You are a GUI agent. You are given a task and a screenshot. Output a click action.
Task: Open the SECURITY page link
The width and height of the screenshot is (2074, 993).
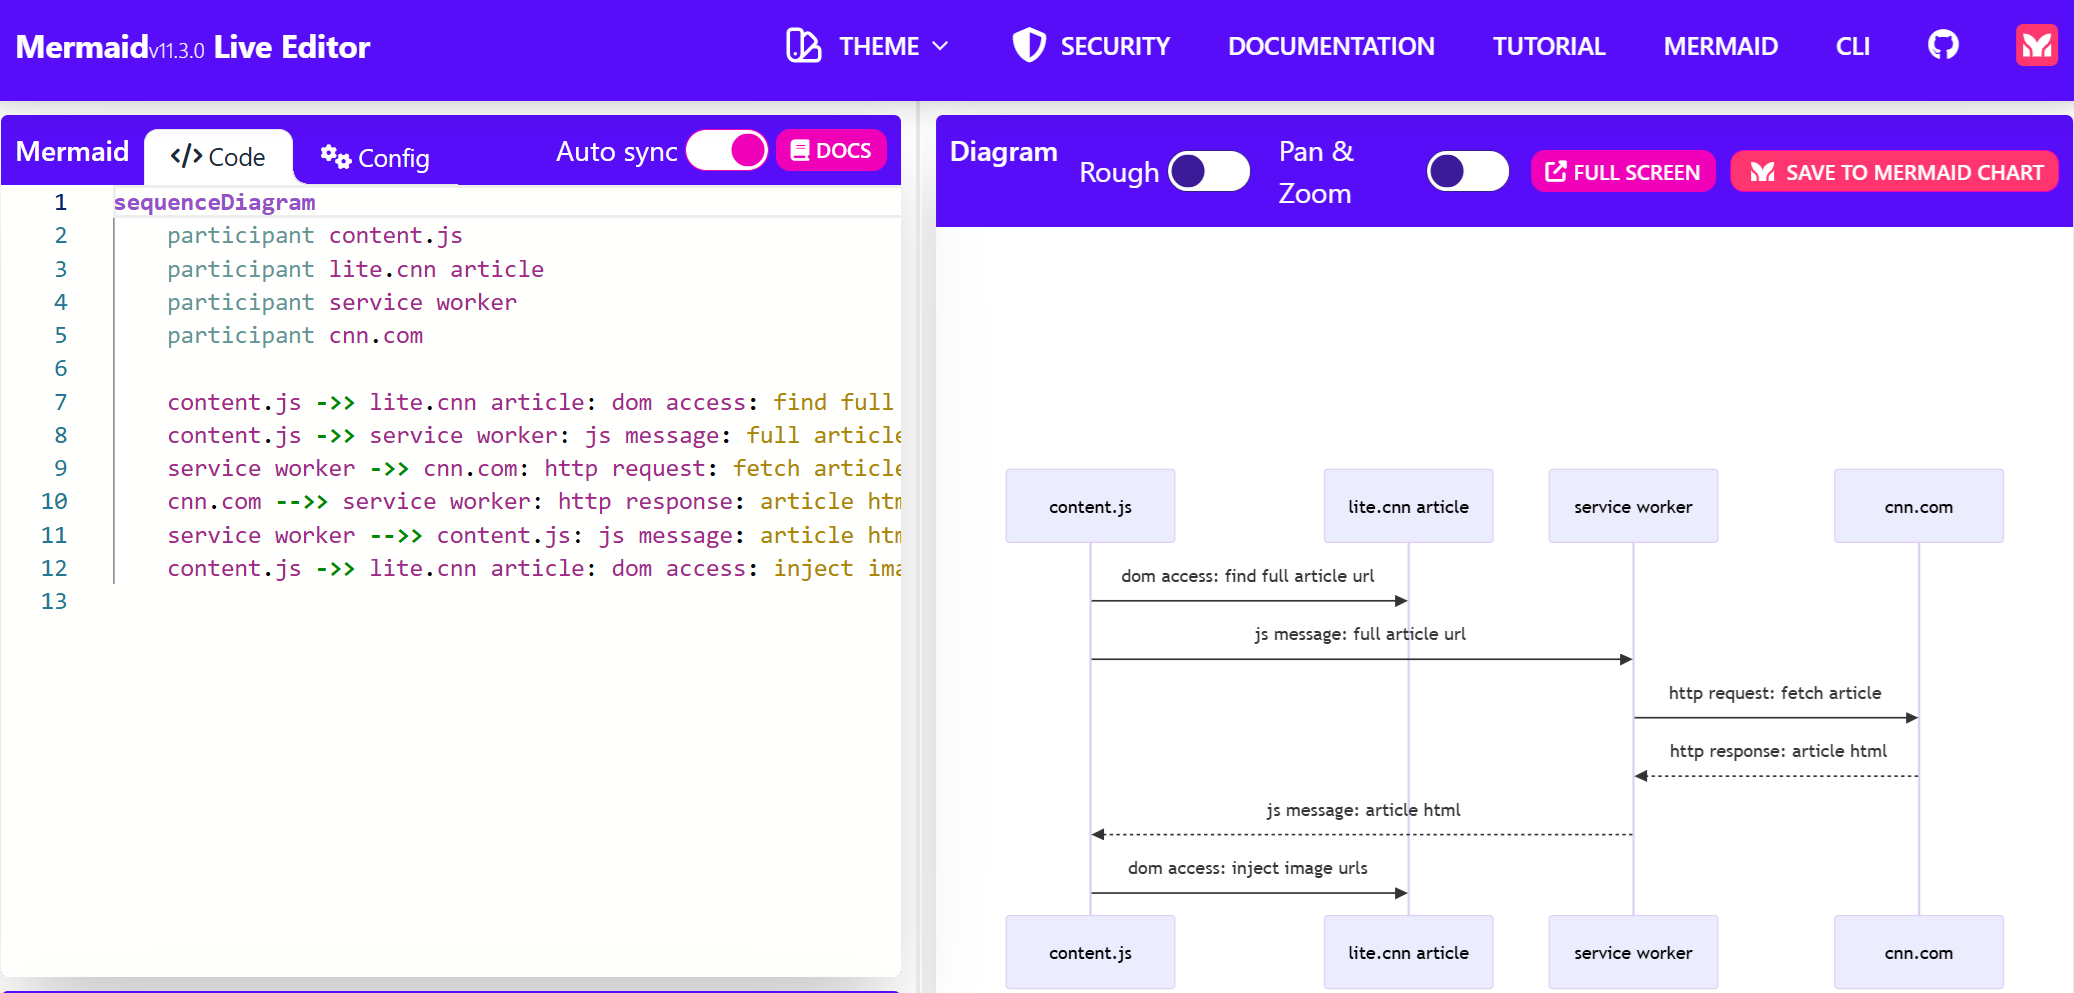pos(1091,46)
